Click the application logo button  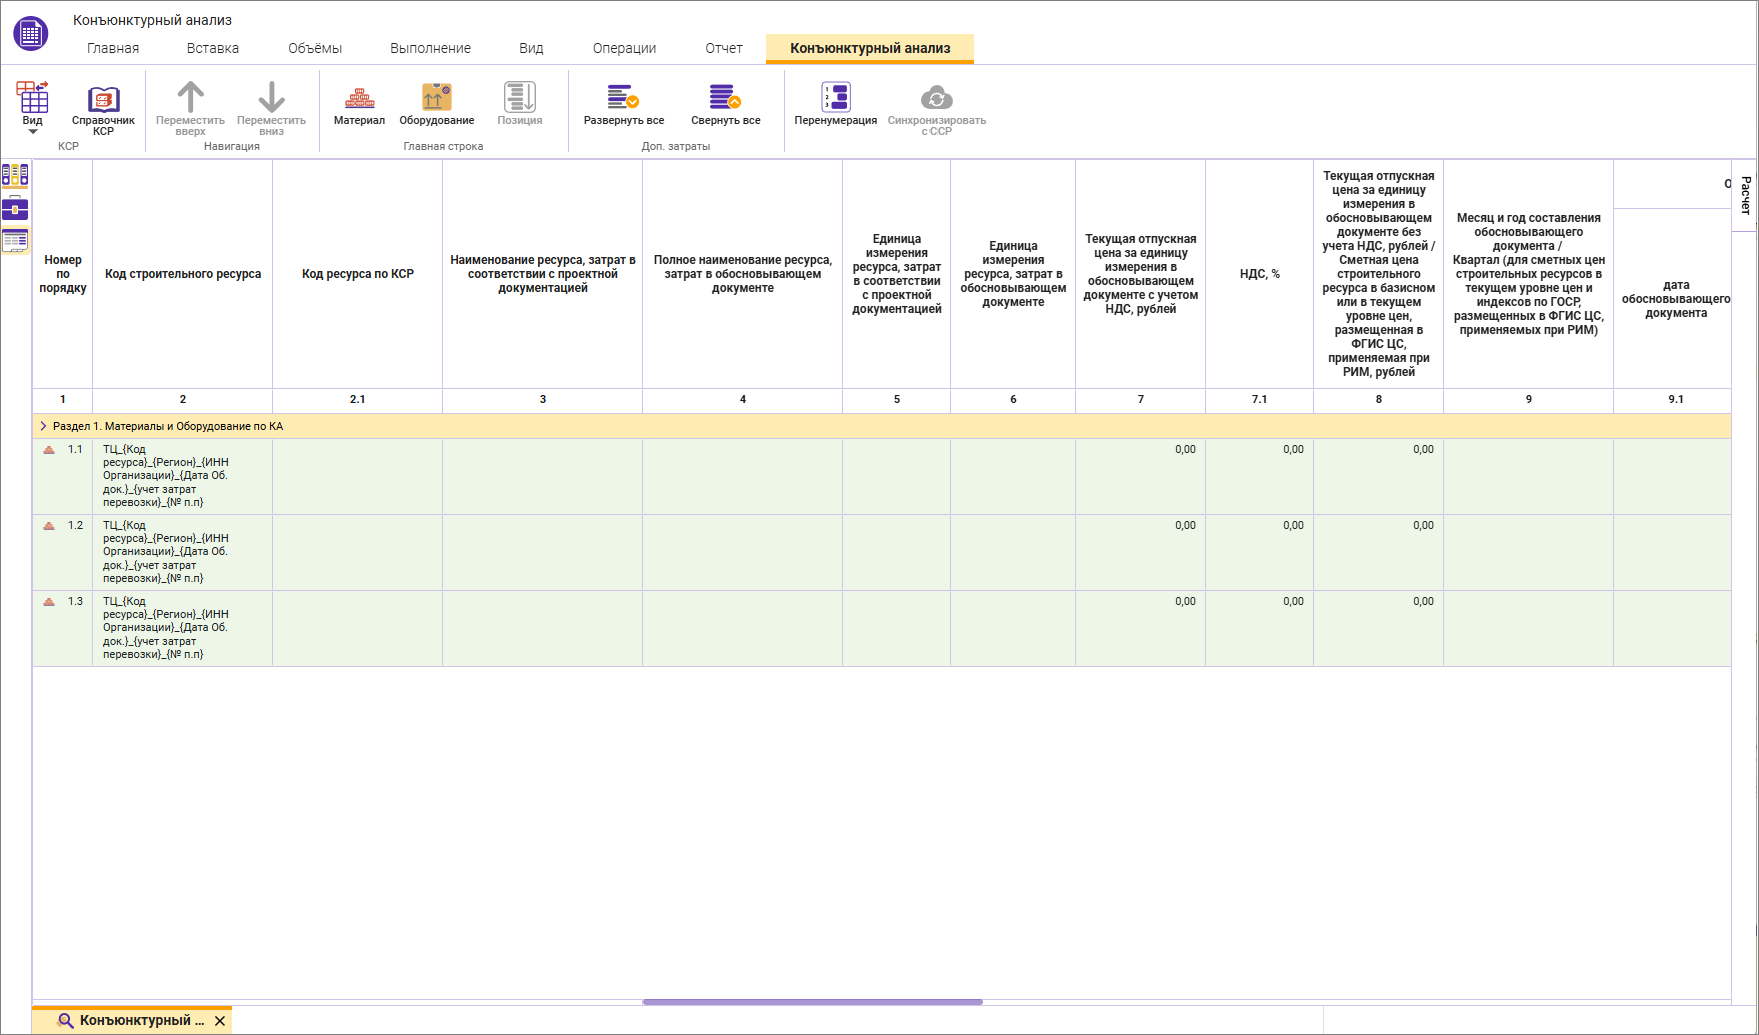coord(31,34)
